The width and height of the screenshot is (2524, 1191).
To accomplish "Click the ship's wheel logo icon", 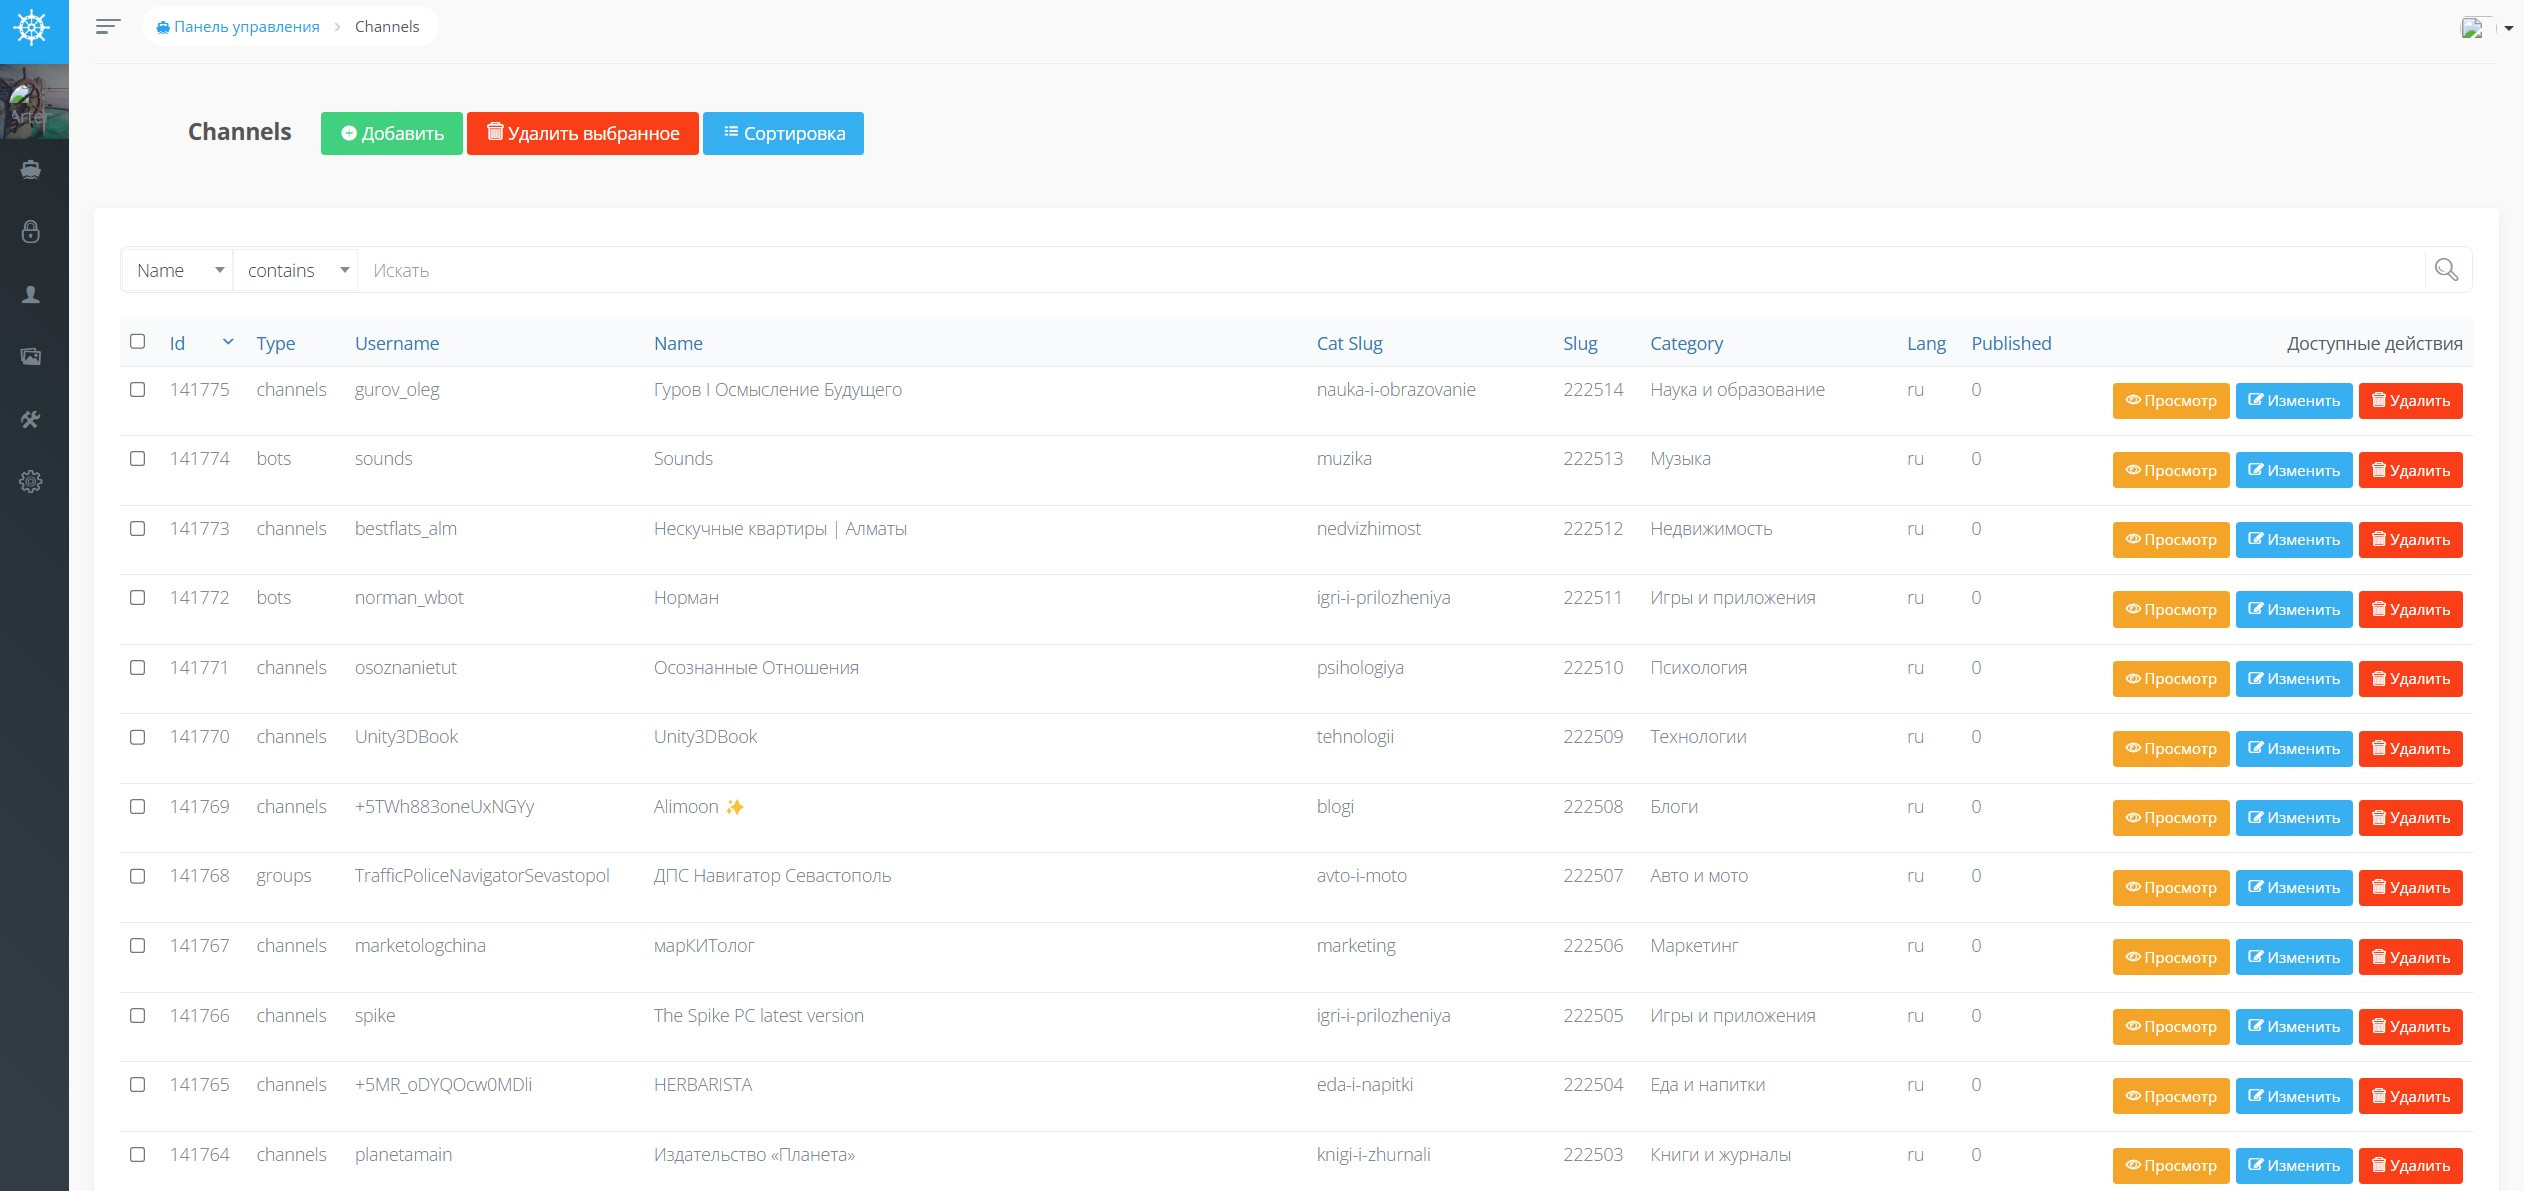I will [x=32, y=28].
